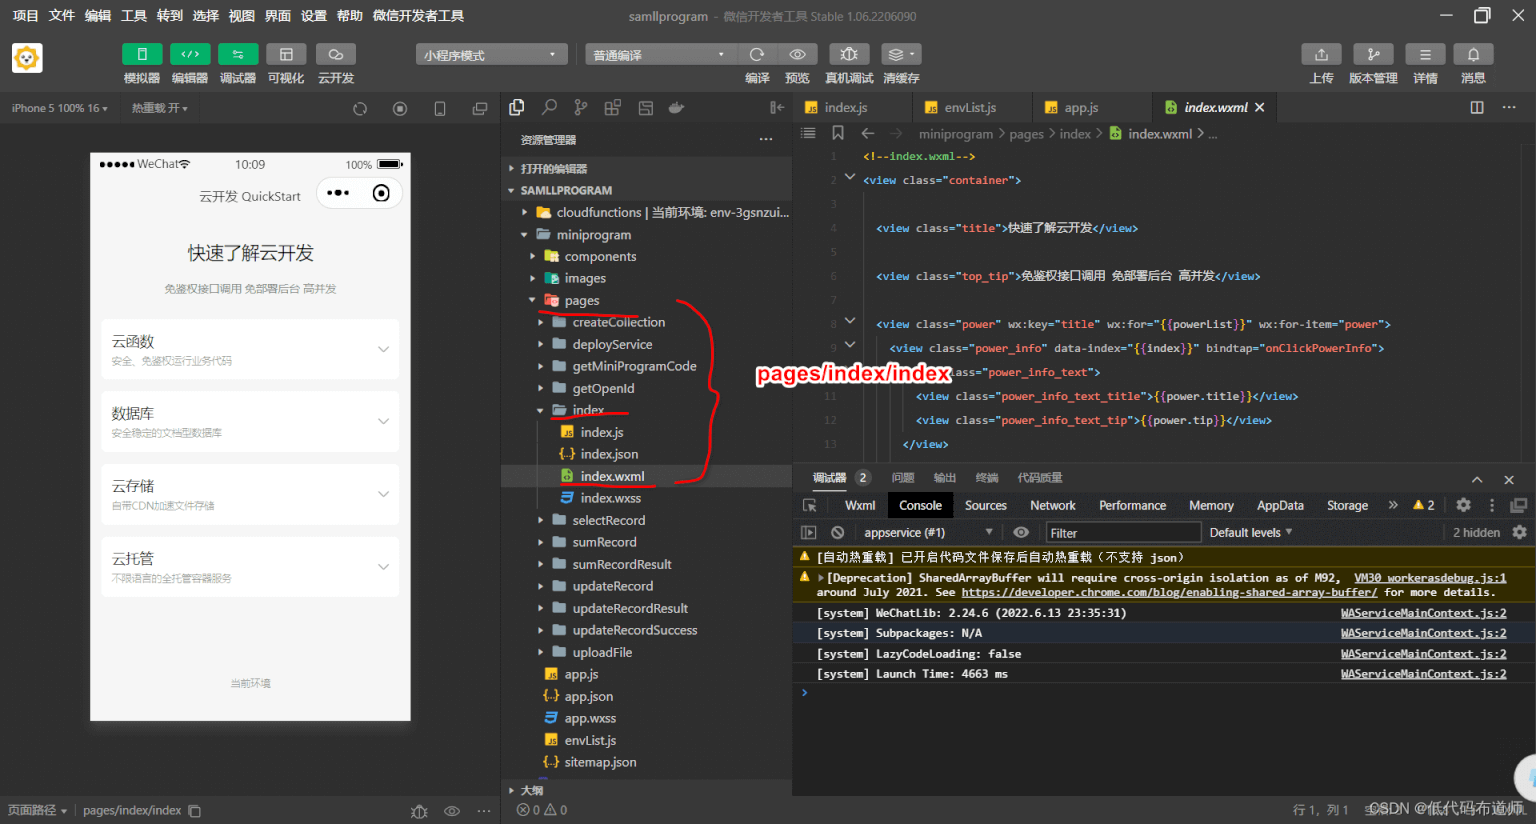Switch to the Wxml devtools tab
The width and height of the screenshot is (1536, 824).
(x=860, y=505)
